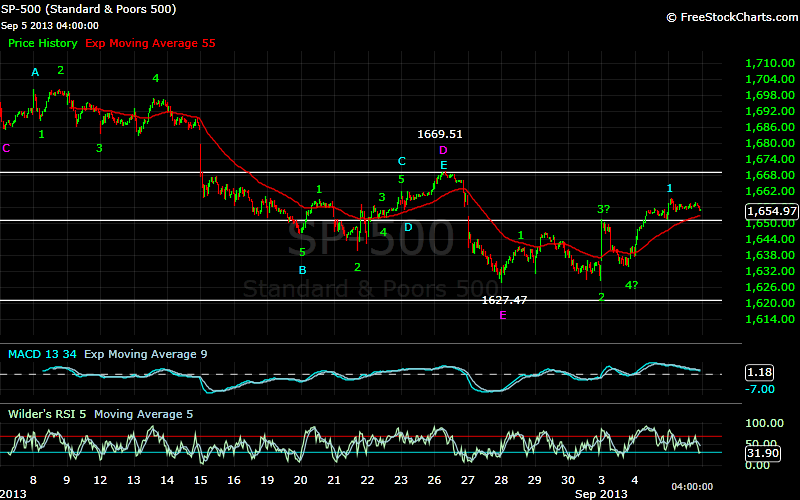Click the SP-500 (Standard & Poors 500) title

pyautogui.click(x=88, y=9)
